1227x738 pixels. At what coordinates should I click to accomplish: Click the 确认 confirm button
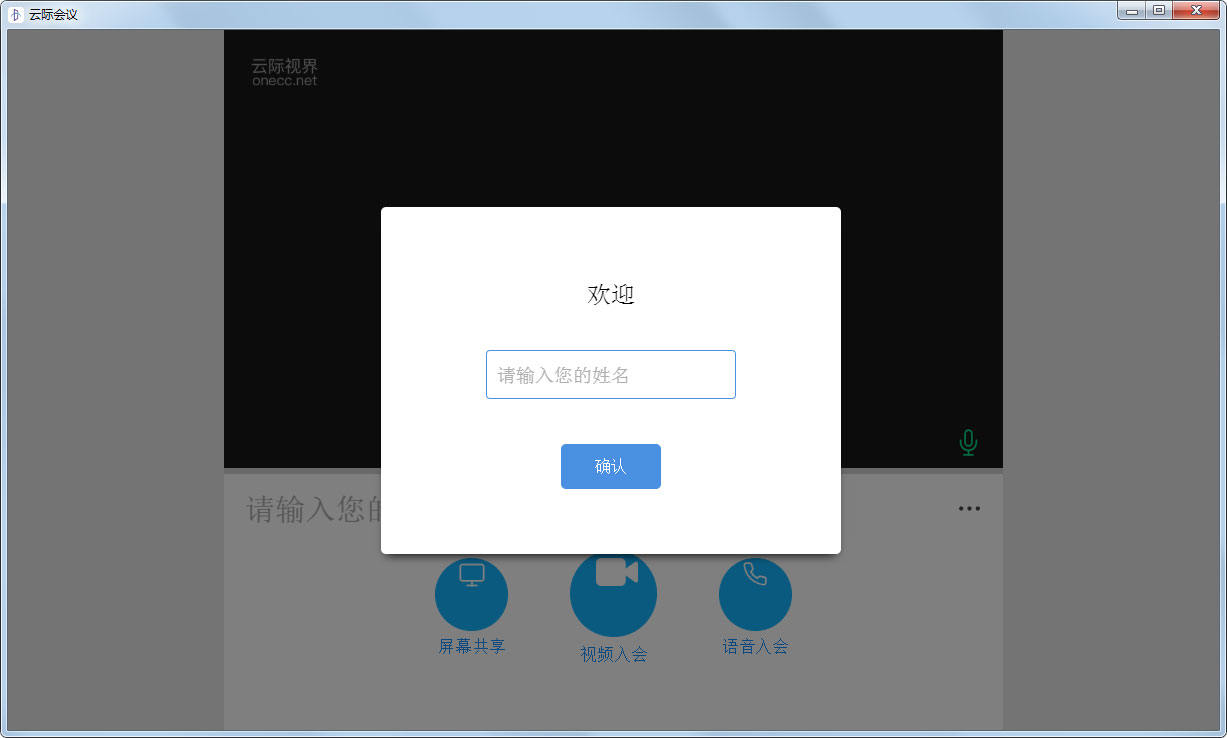pos(610,466)
